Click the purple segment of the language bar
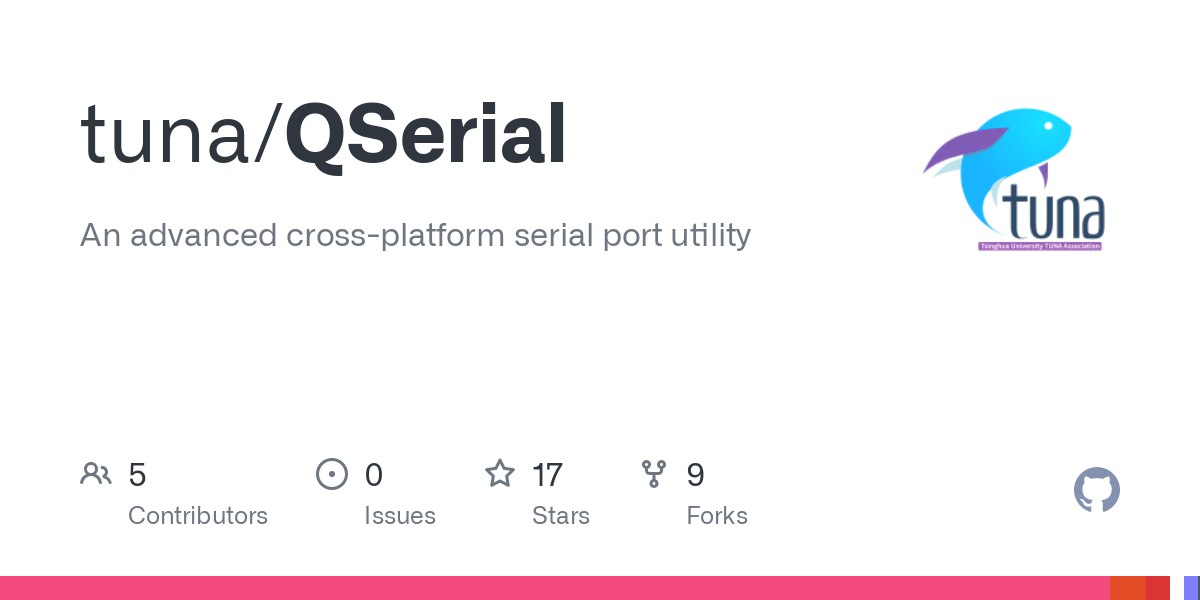The image size is (1200, 600). pos(1192,588)
